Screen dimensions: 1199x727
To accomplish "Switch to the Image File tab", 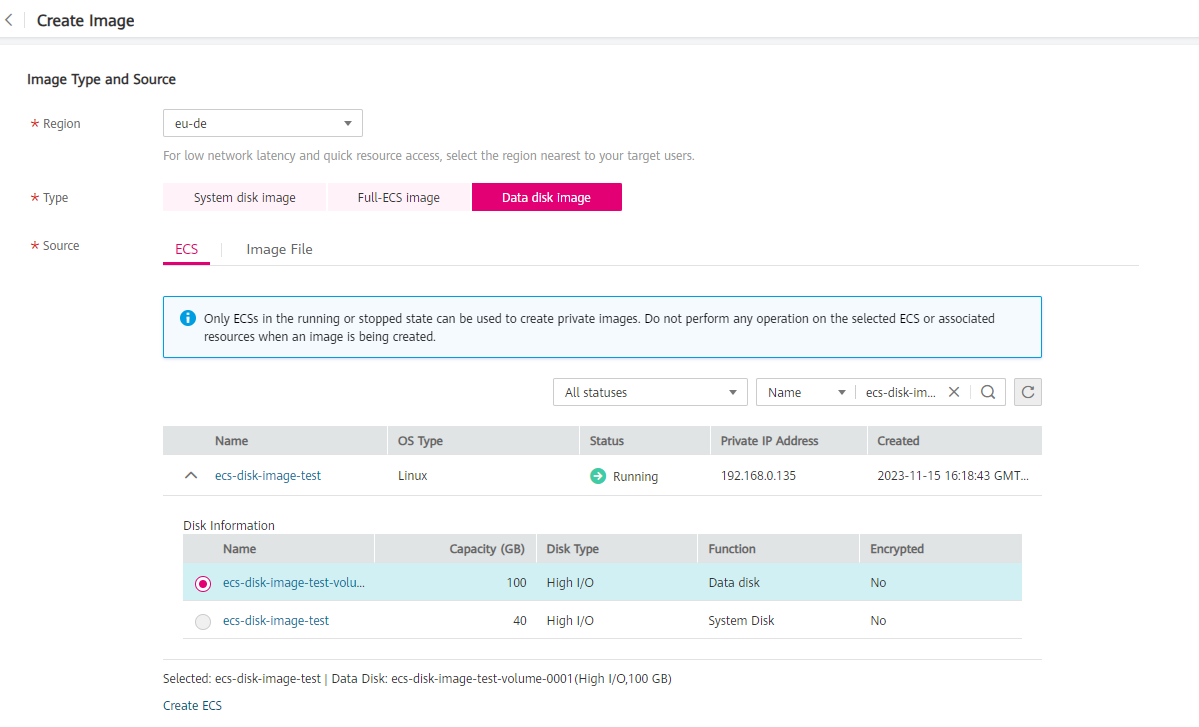I will pos(279,249).
